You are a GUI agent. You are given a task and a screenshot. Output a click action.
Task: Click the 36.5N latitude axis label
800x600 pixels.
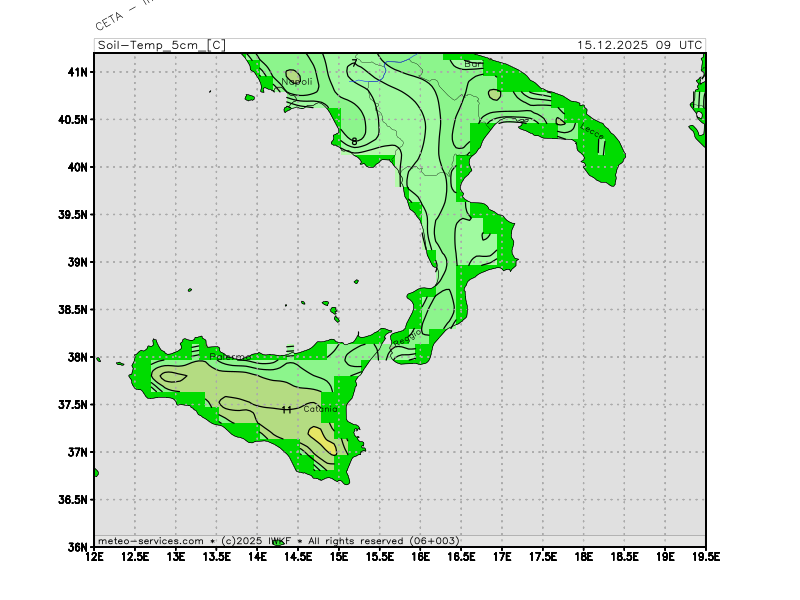click(x=75, y=500)
